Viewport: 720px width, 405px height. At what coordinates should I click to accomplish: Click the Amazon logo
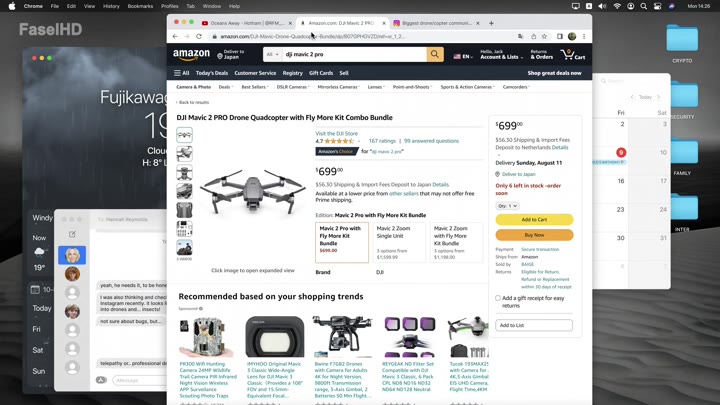(x=191, y=55)
